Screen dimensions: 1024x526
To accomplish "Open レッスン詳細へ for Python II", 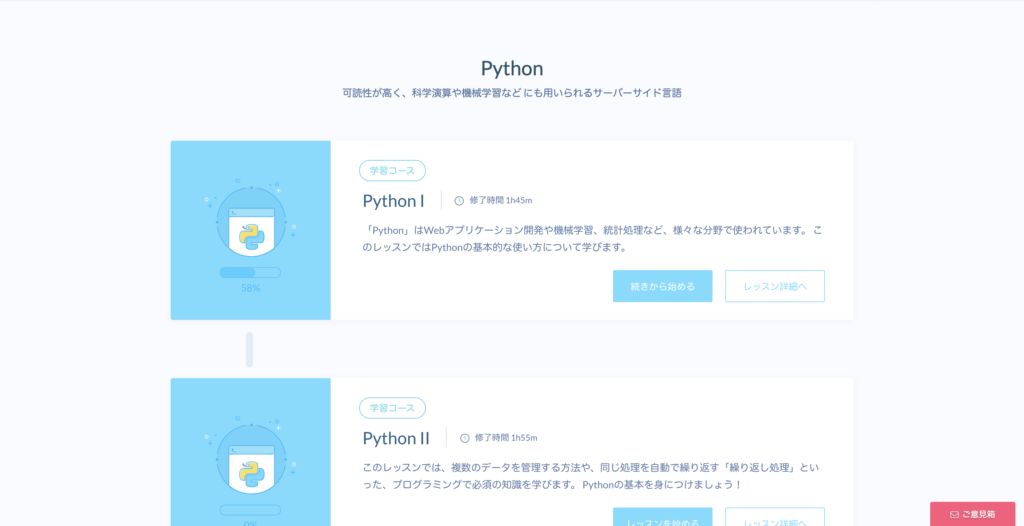I will tap(775, 517).
